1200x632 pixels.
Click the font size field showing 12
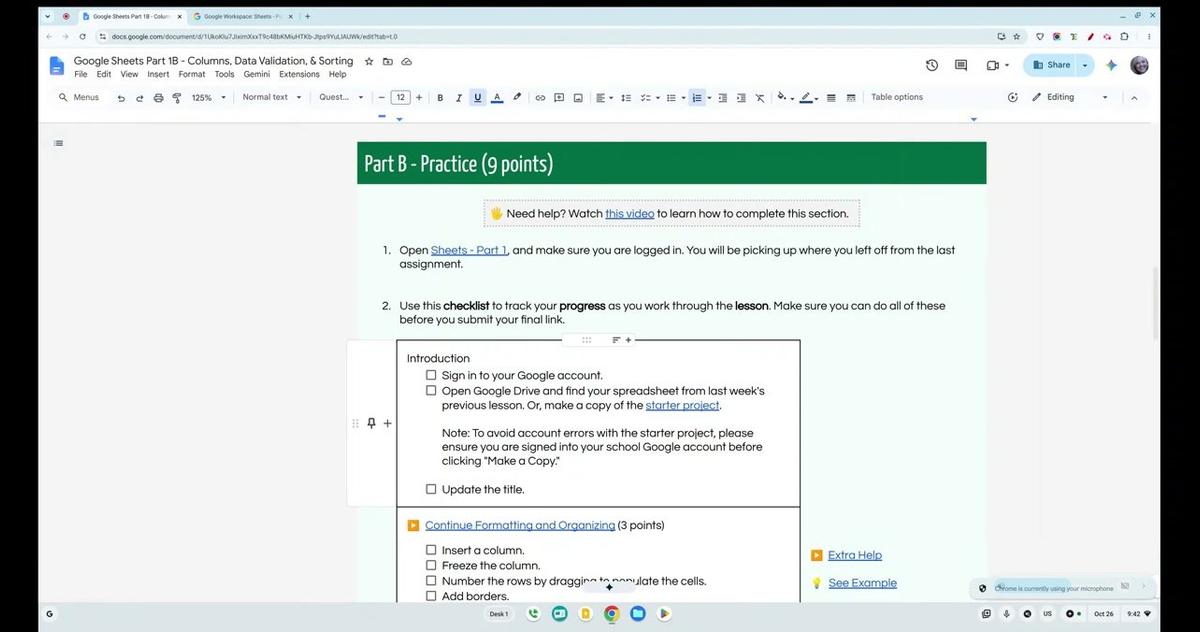(x=400, y=98)
